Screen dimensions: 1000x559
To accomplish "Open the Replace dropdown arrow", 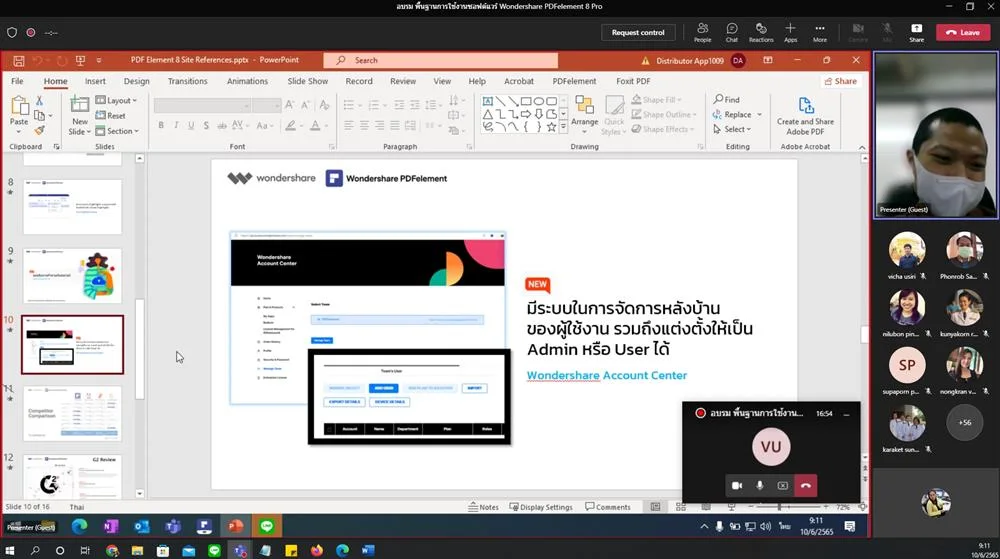I will click(x=760, y=115).
